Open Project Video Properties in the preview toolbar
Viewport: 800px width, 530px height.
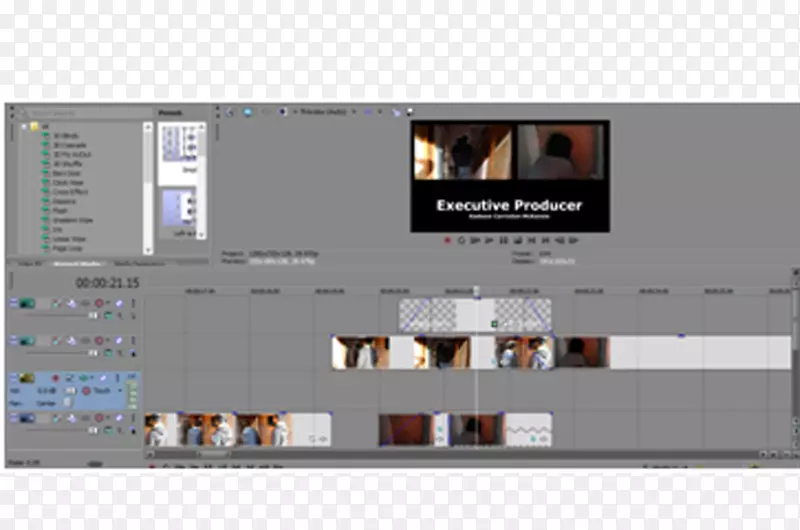[x=231, y=112]
